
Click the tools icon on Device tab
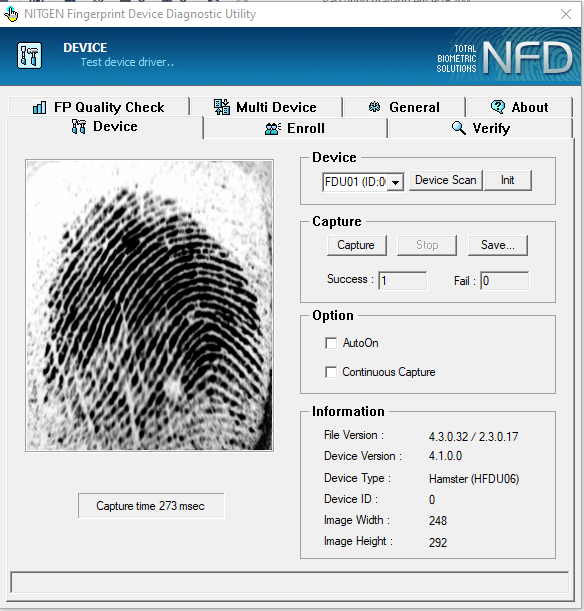(79, 127)
